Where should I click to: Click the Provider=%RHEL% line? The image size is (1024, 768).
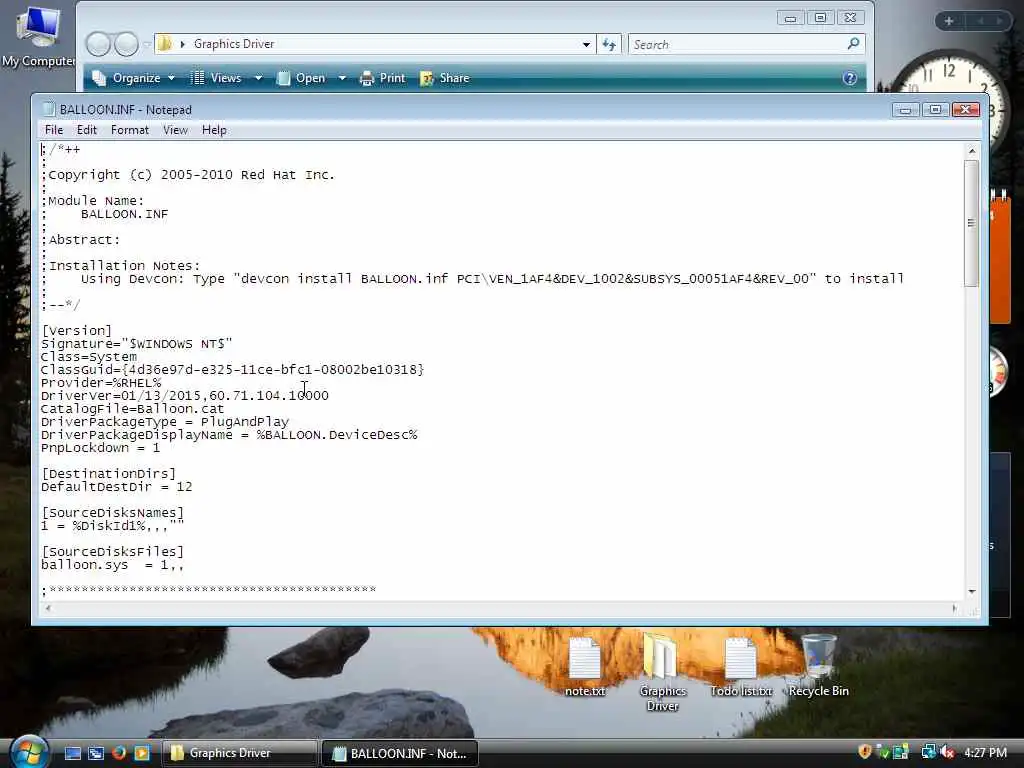(x=101, y=383)
